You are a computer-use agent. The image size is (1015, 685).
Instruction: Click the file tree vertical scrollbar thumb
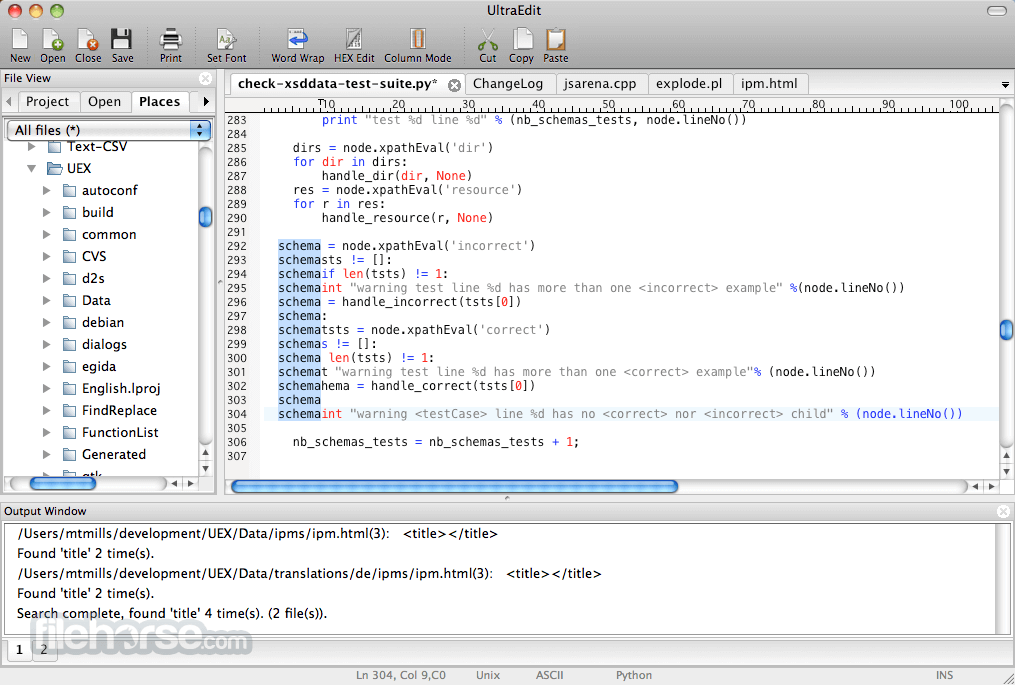205,217
